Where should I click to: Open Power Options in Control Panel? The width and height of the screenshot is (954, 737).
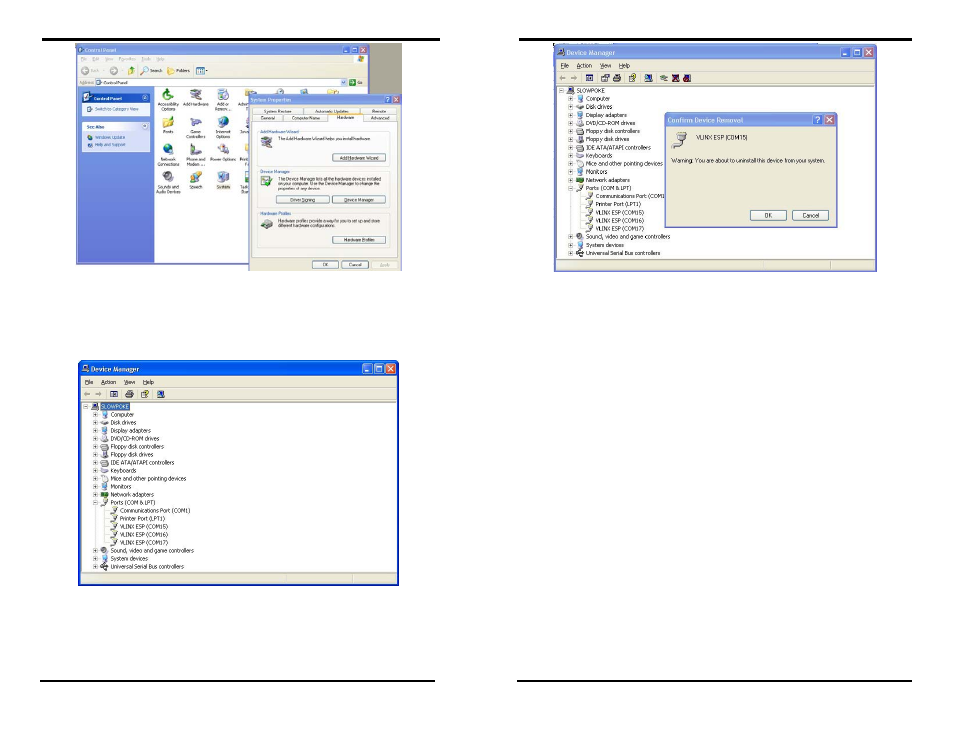[223, 152]
